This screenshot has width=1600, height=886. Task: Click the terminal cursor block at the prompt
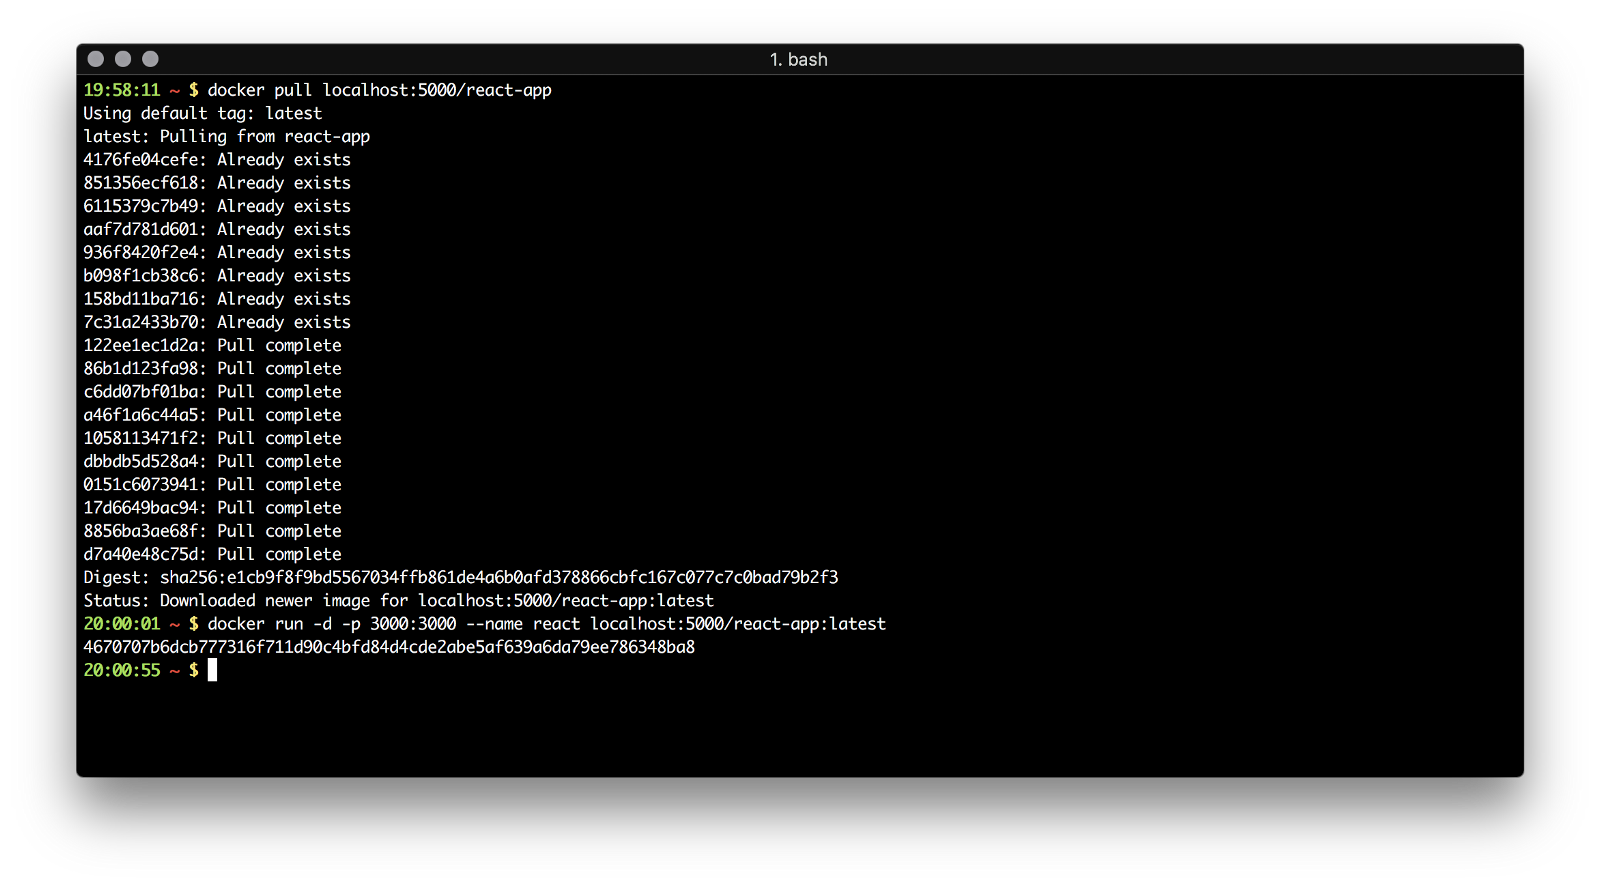coord(212,670)
